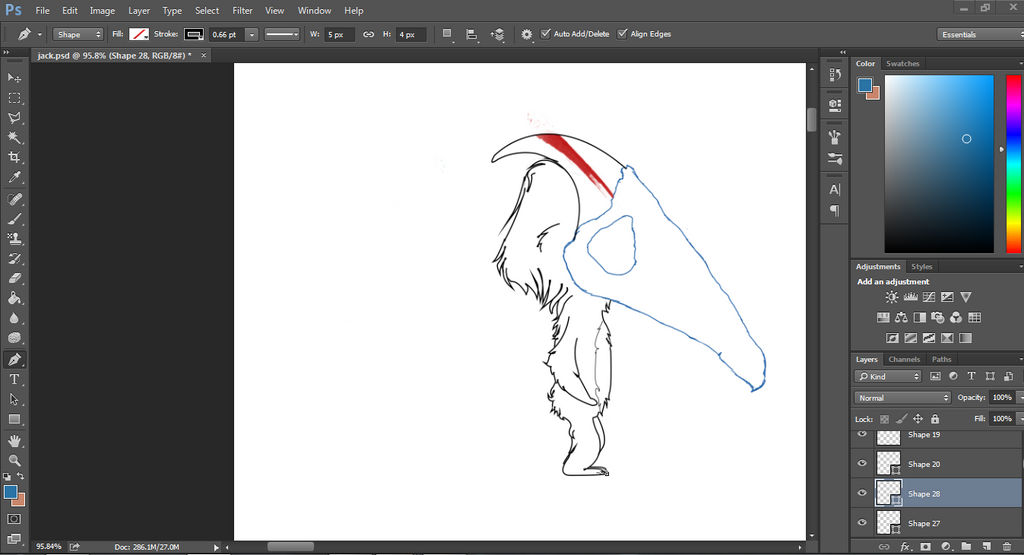Open the pen options gear menu
Screen dimensions: 1024x555
526,34
